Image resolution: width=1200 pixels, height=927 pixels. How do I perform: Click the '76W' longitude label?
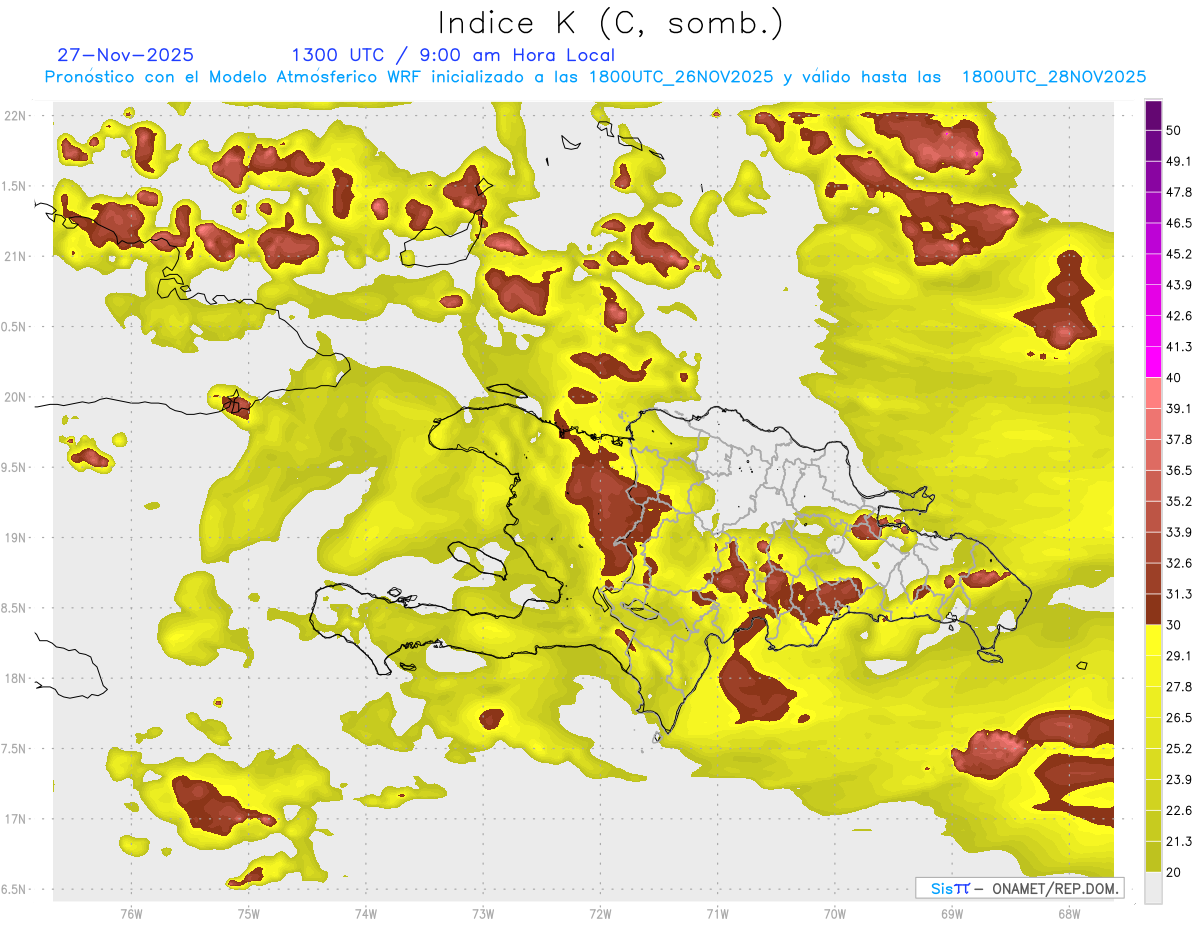[131, 913]
